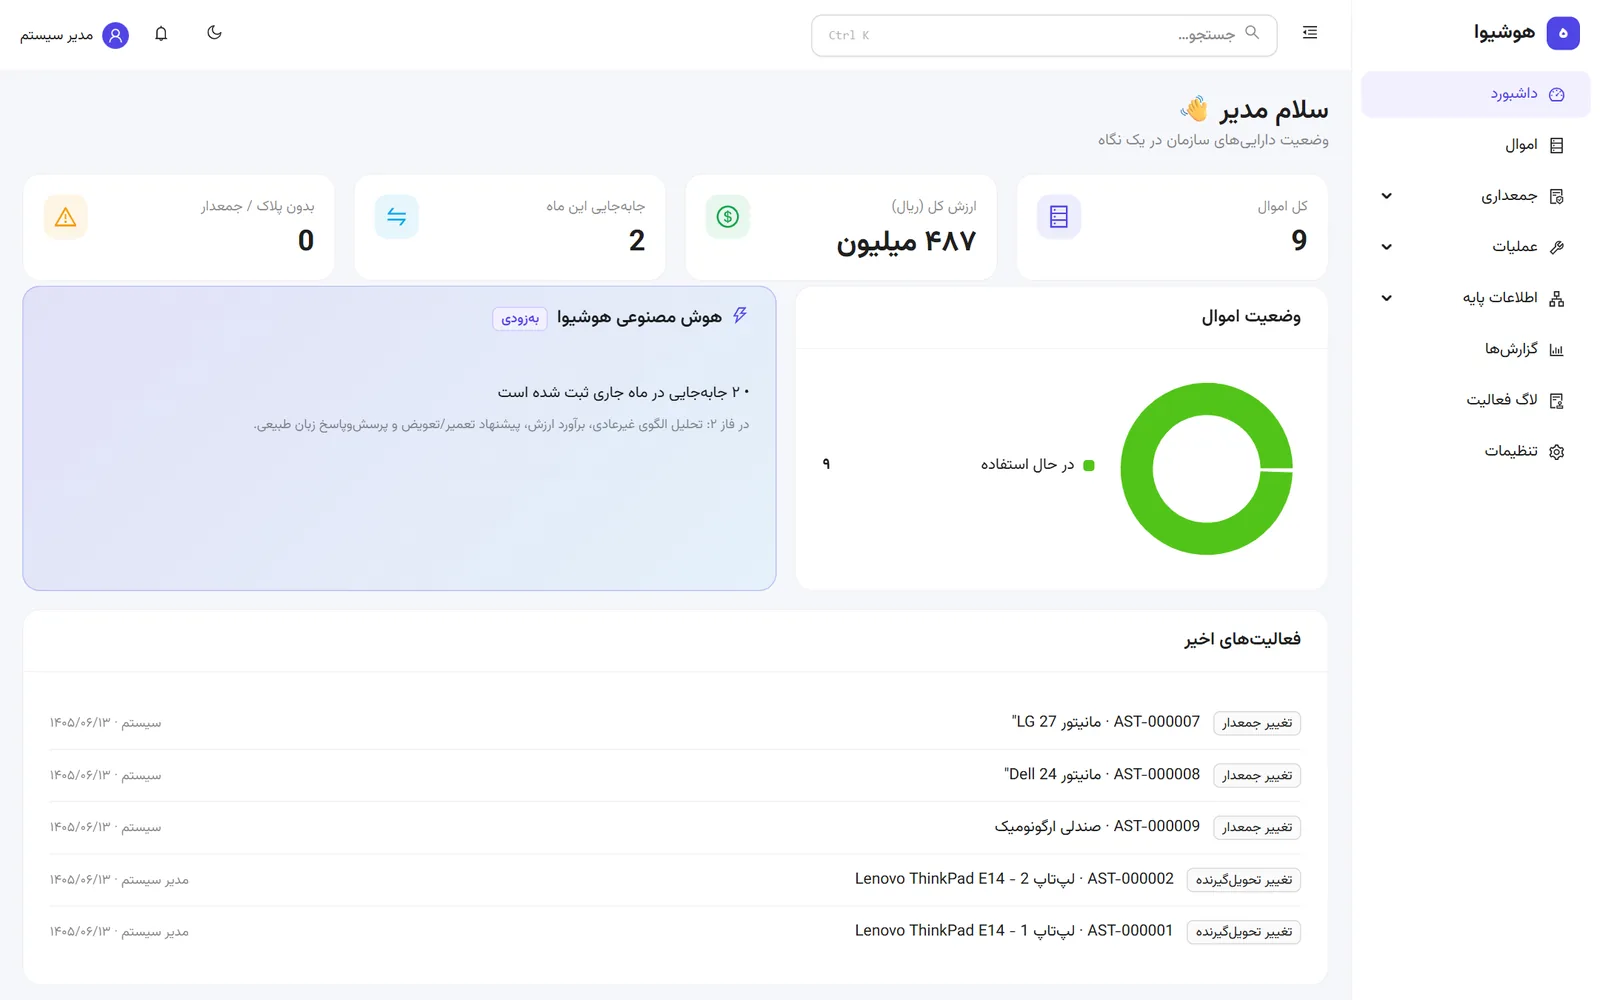Click AST-000001 Lenovo ThinkPad E14 - 1 entry

tap(1014, 930)
